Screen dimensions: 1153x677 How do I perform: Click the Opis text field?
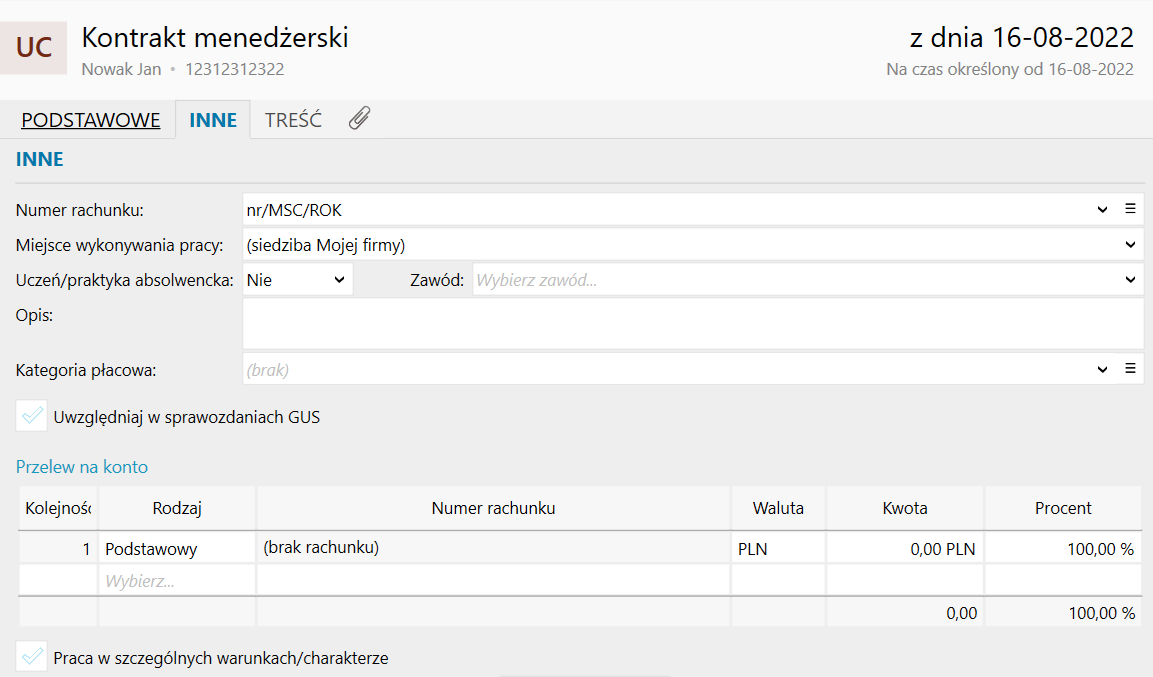point(692,323)
